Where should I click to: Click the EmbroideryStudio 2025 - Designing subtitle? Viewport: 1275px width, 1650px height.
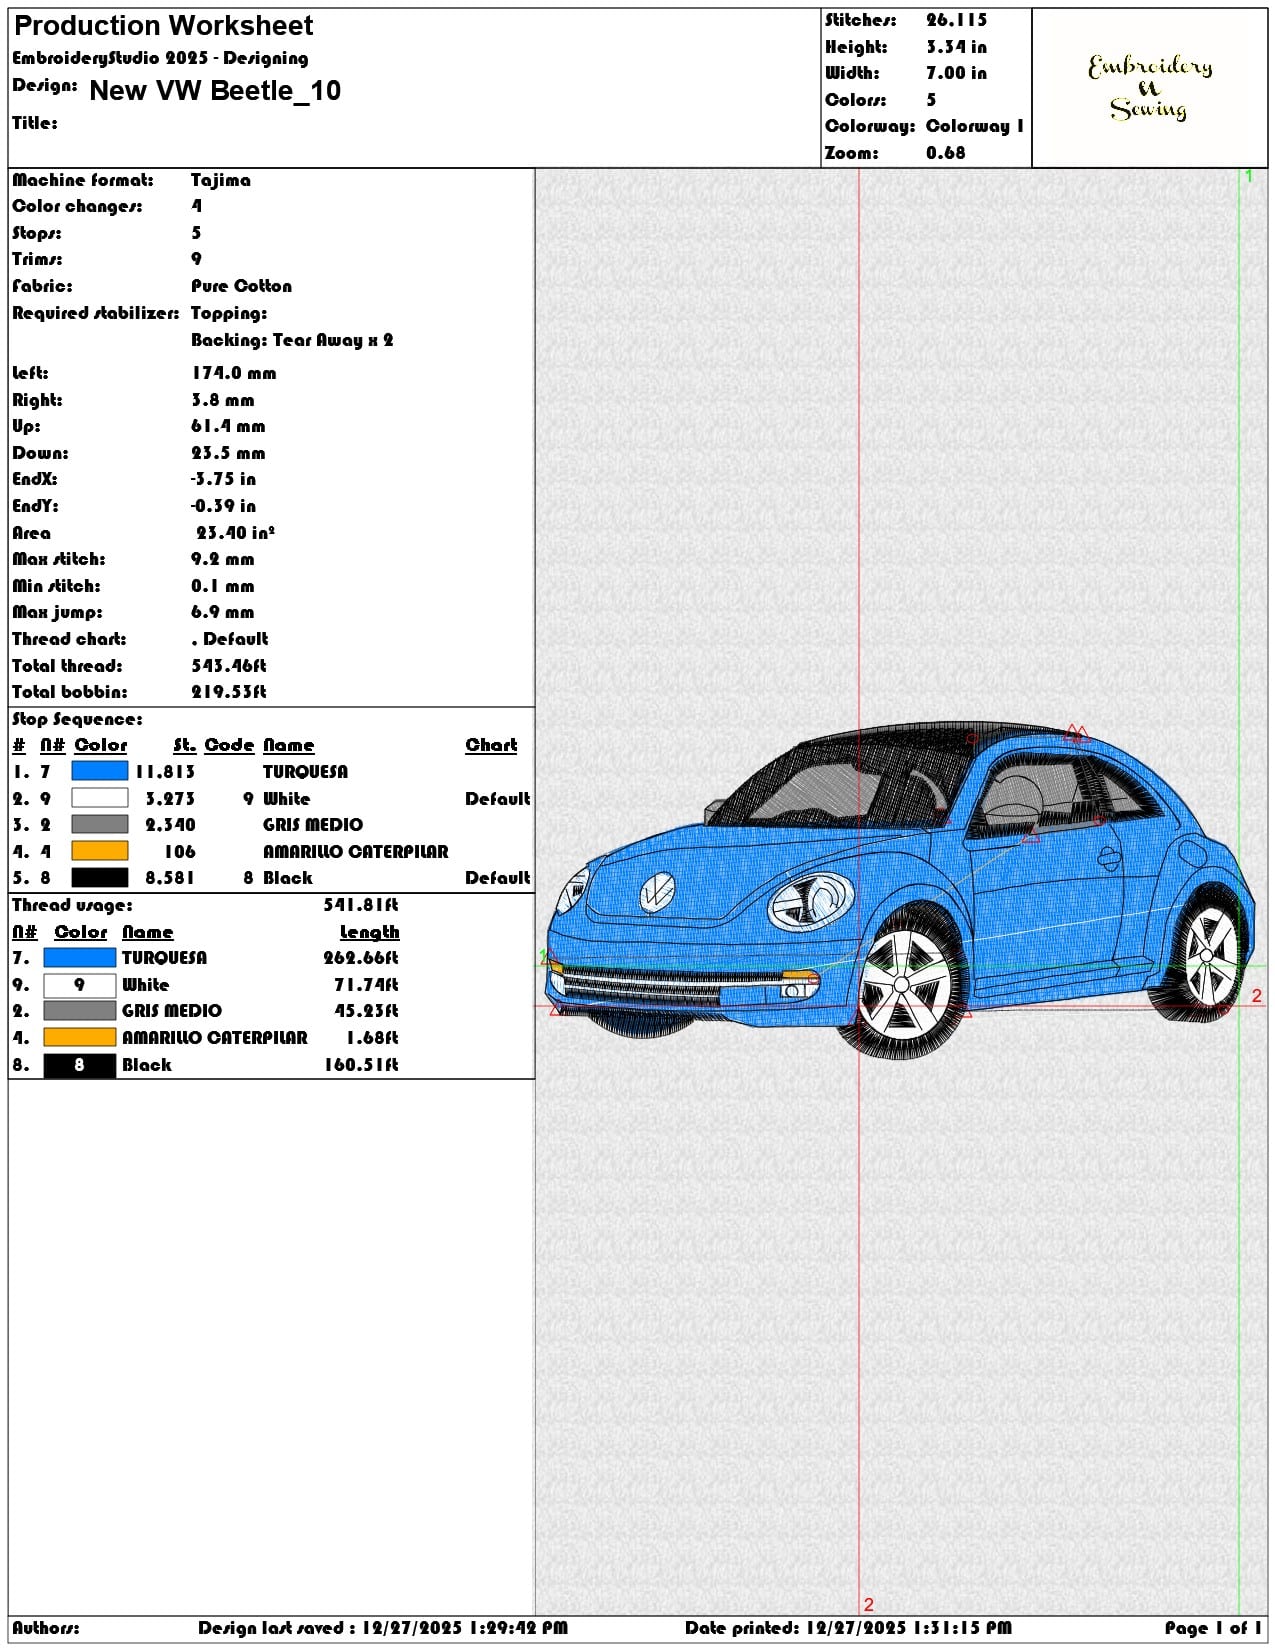(160, 58)
